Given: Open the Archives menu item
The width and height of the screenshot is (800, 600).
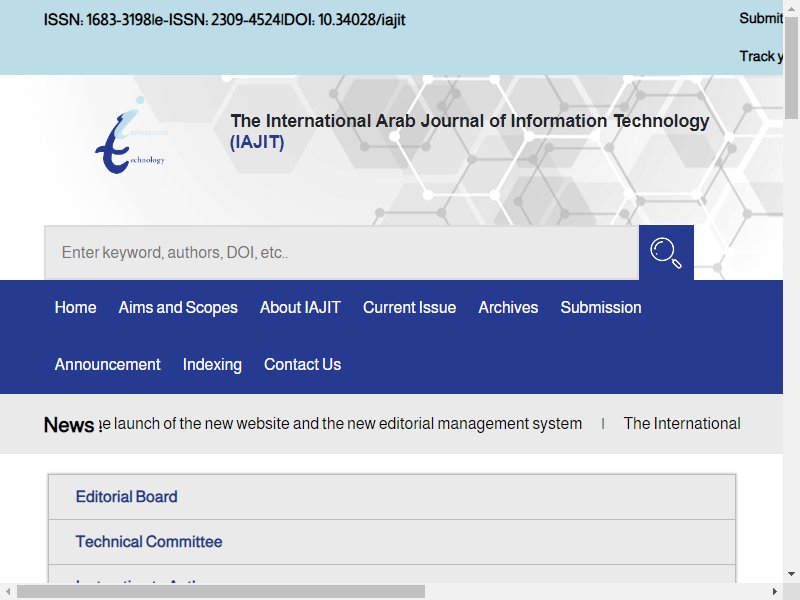Looking at the screenshot, I should (x=508, y=308).
